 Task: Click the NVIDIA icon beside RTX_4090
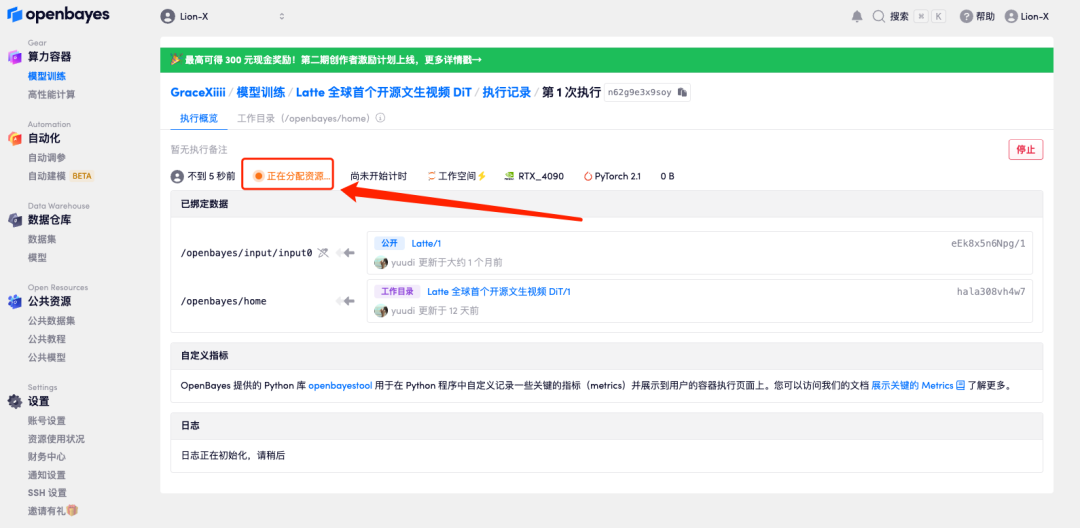point(509,176)
